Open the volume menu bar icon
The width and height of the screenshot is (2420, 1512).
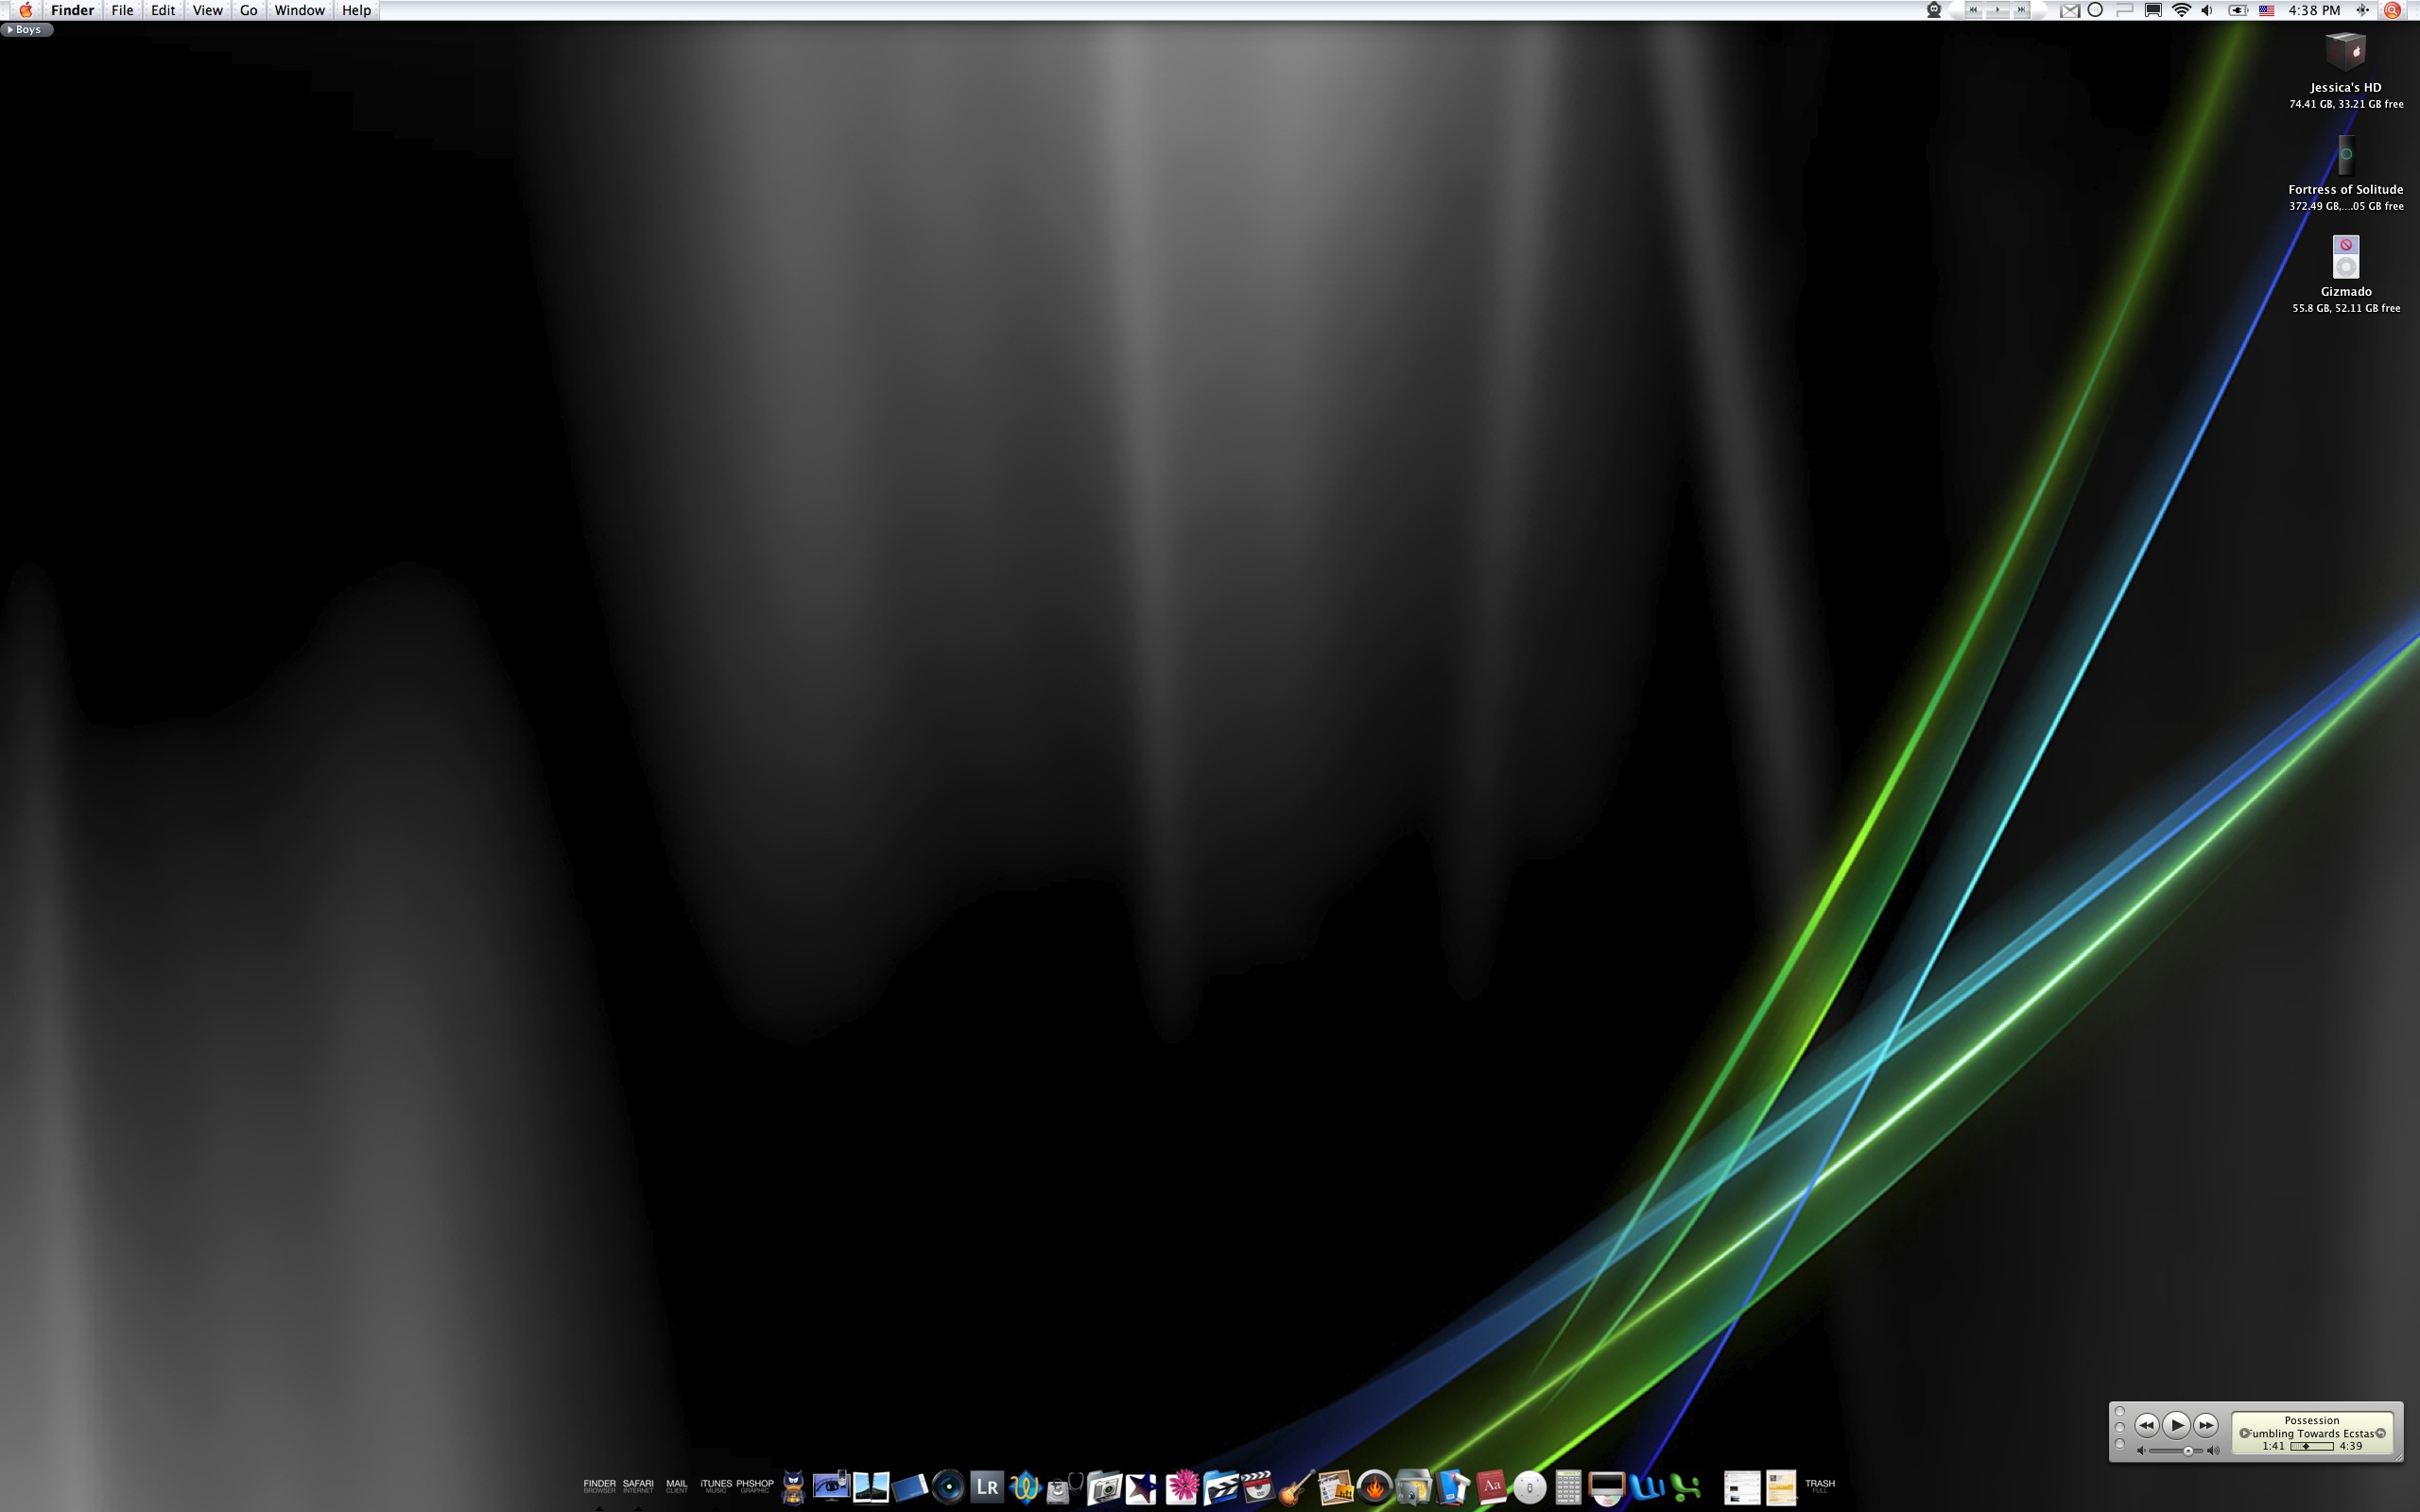pos(2207,10)
